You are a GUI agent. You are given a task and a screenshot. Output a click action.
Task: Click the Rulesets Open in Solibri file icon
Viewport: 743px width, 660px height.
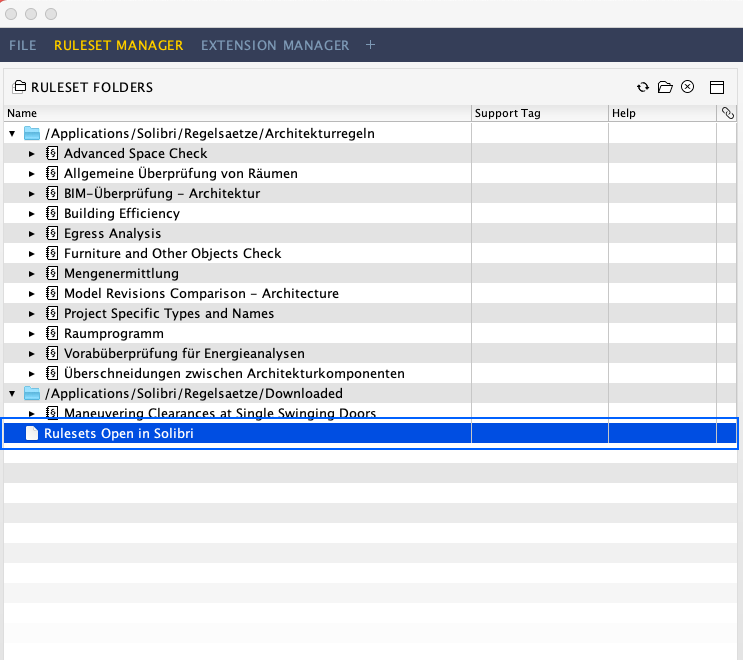point(32,433)
